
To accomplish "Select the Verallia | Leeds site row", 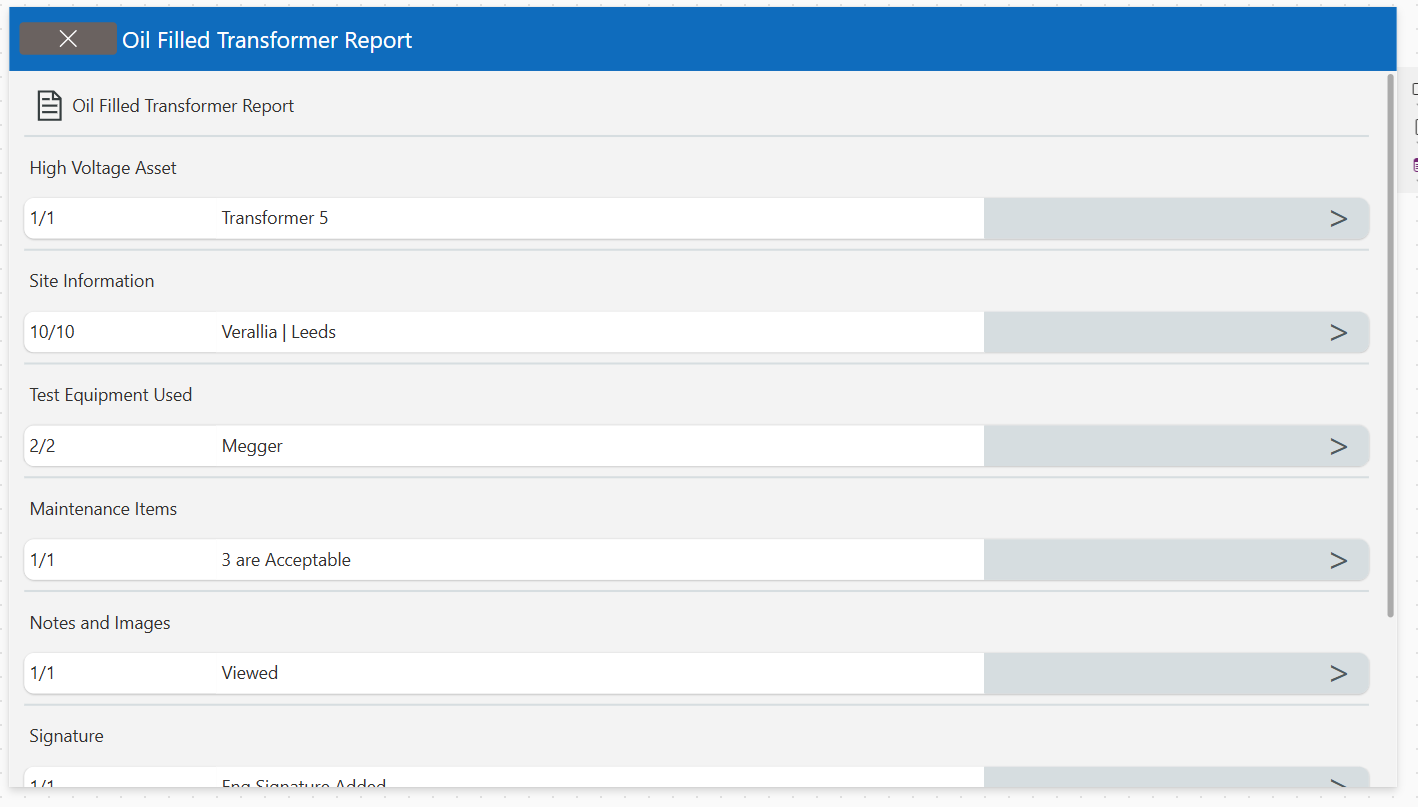I will pos(500,332).
